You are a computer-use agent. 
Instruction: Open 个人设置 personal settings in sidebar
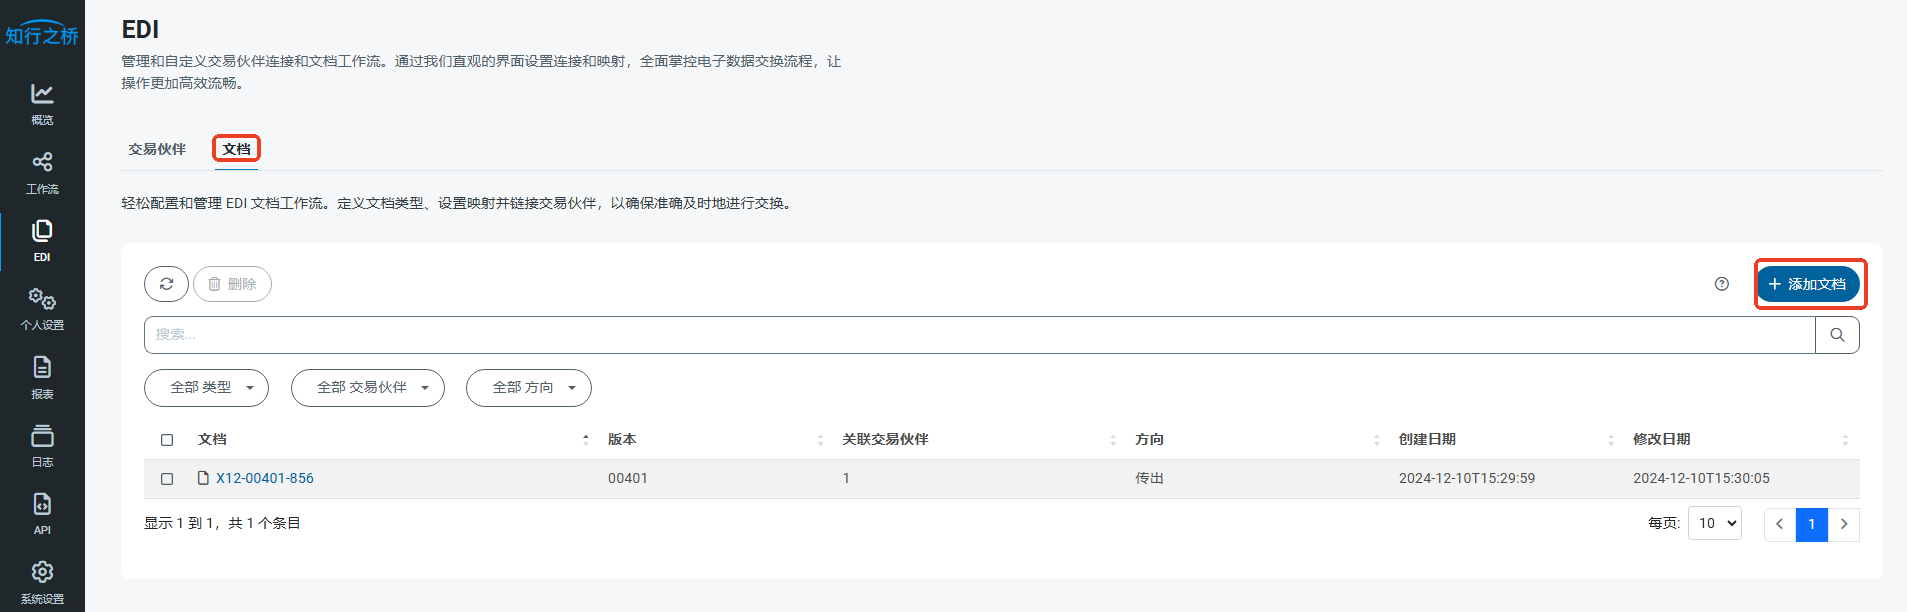pos(42,310)
